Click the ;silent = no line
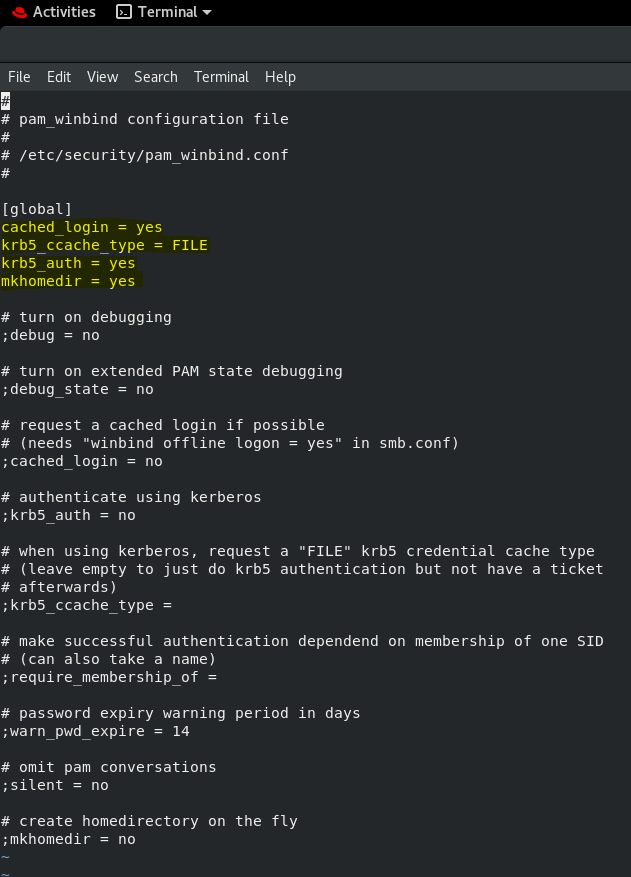 [x=55, y=785]
